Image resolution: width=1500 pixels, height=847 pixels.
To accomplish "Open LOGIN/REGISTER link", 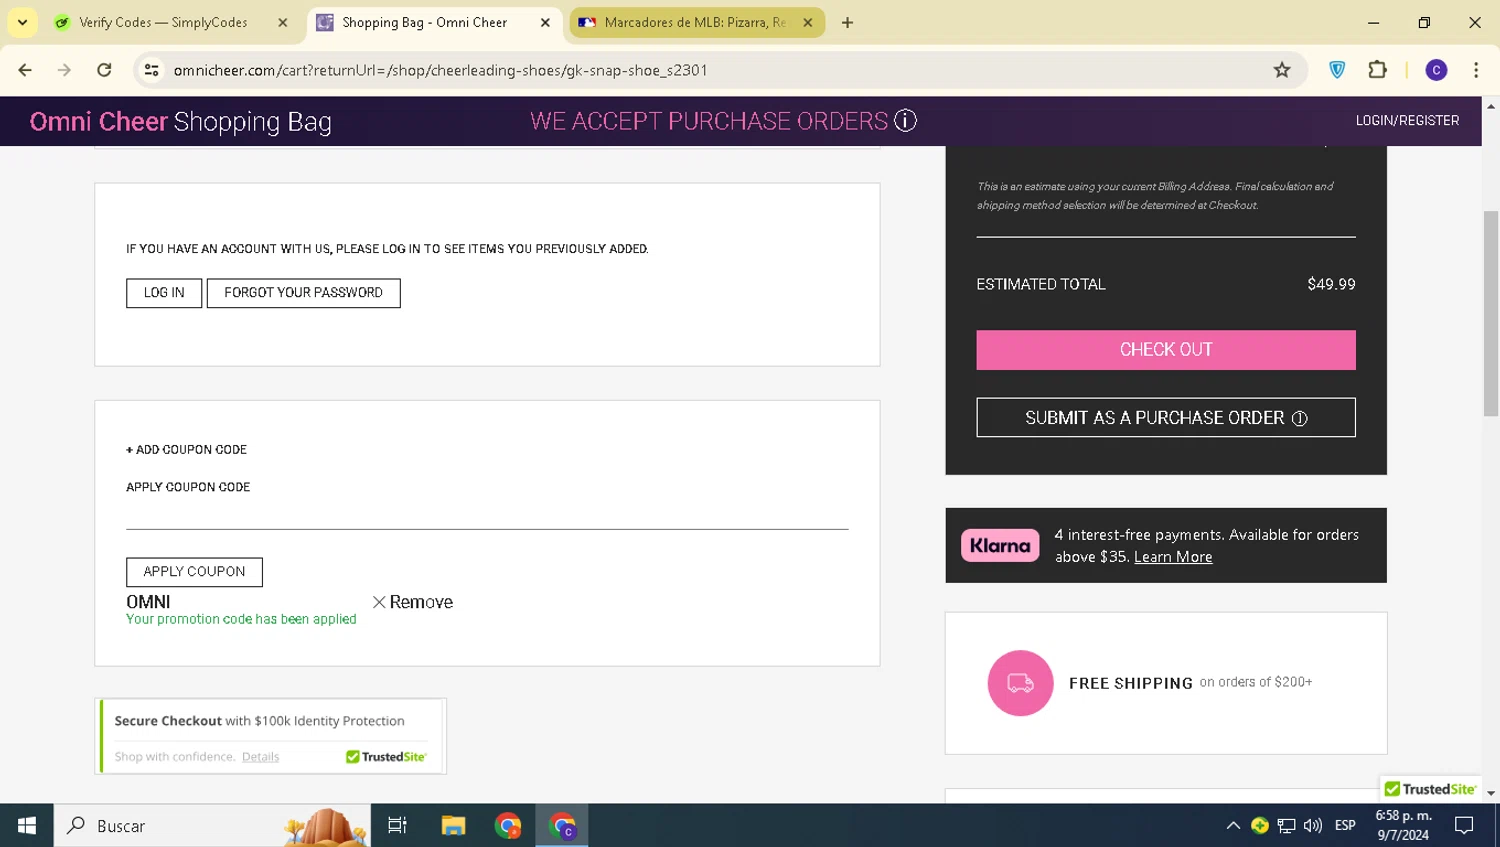I will pos(1407,120).
